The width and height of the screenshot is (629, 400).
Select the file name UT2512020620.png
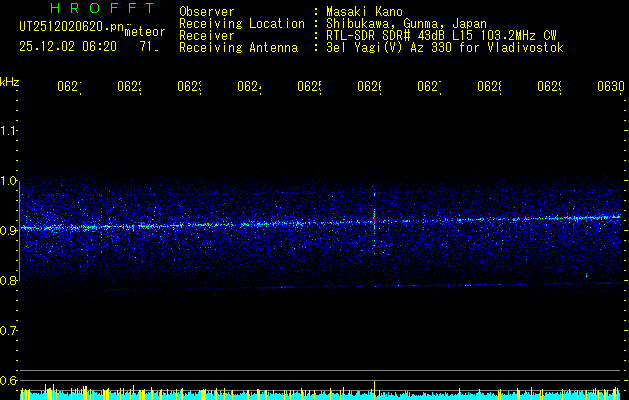pos(70,29)
